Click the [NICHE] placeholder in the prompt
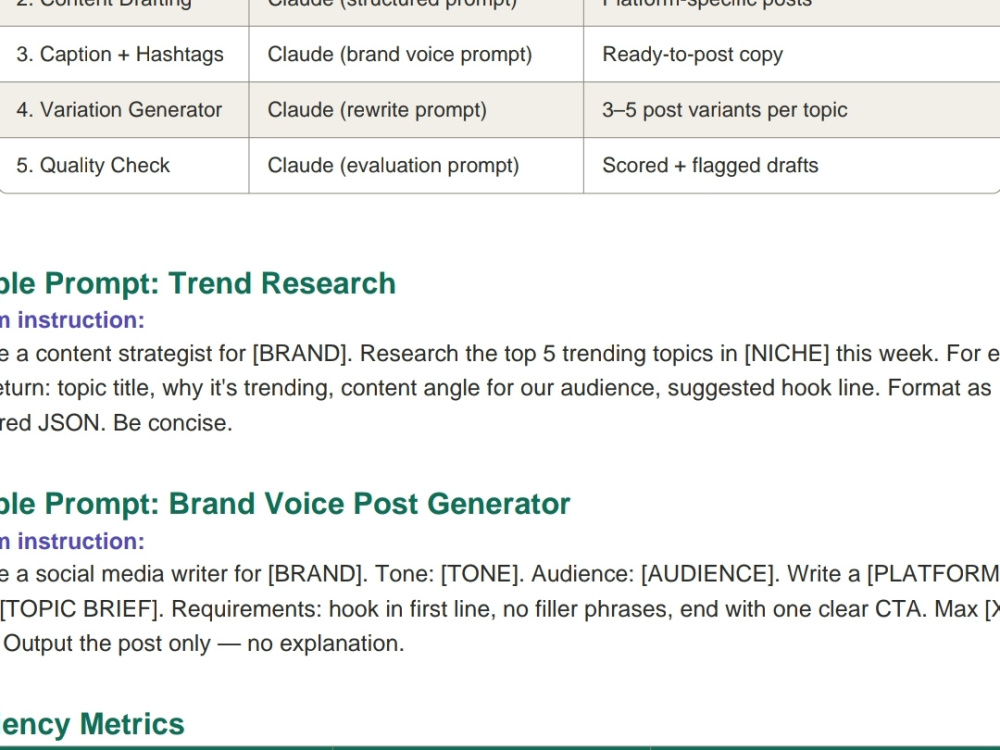 (x=787, y=353)
